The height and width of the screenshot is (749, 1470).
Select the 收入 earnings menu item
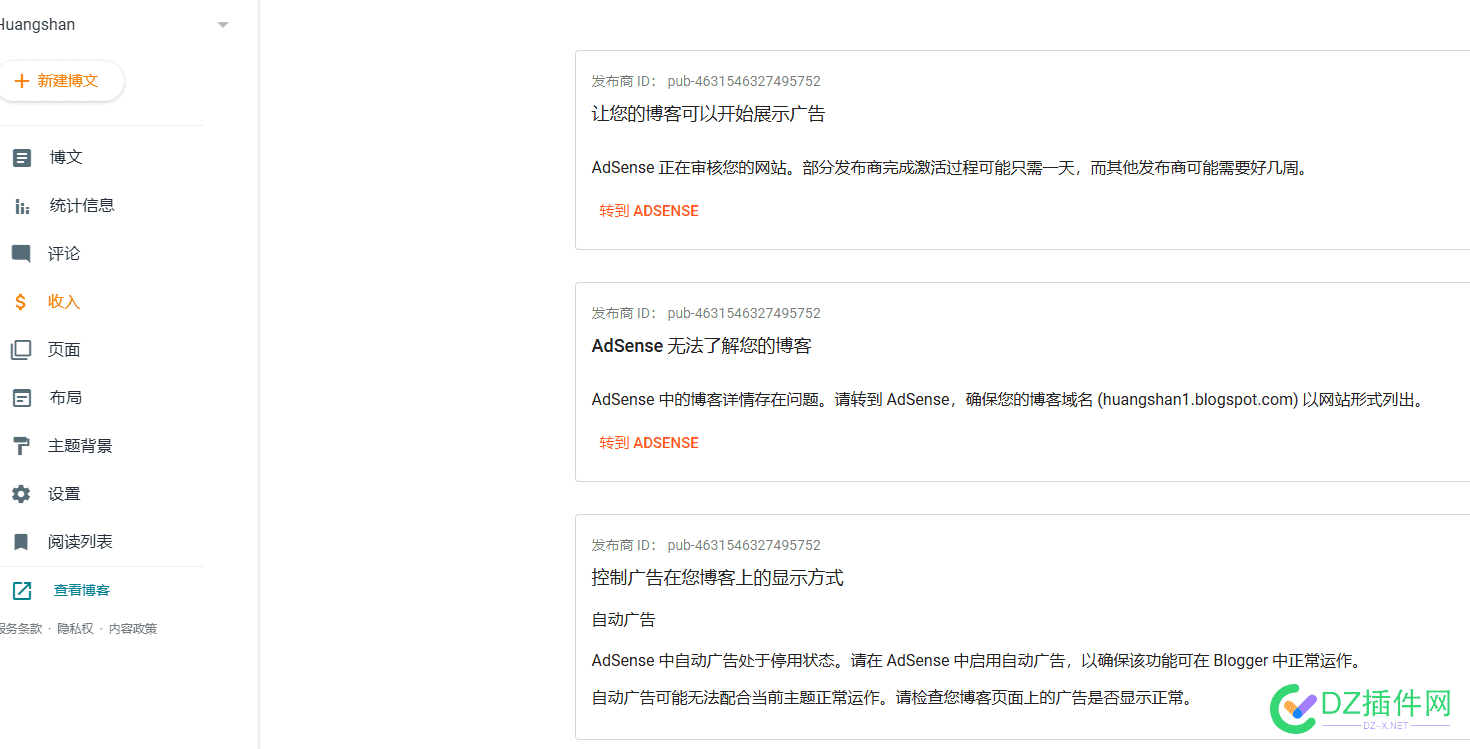tap(64, 302)
